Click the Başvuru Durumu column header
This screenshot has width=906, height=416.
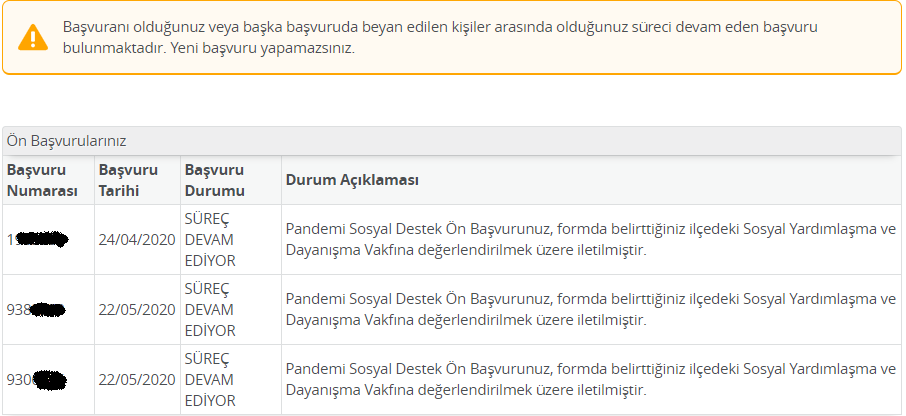pos(215,180)
